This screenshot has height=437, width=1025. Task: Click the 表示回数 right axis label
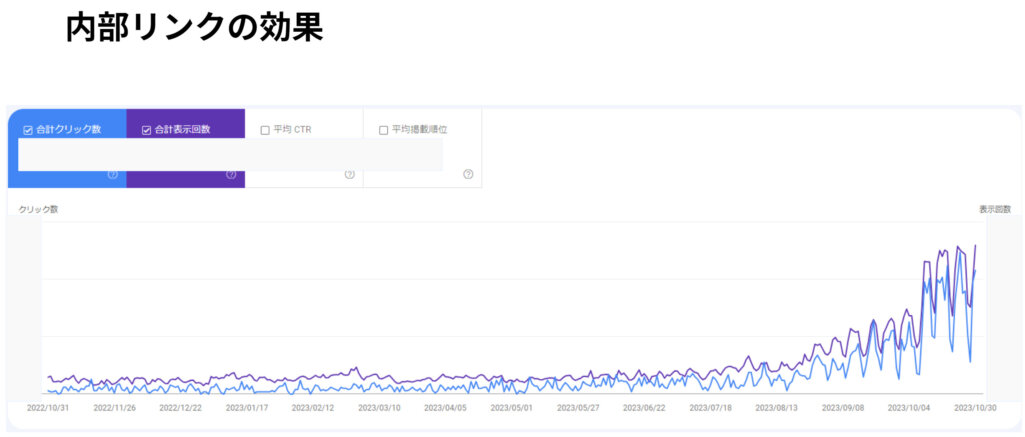994,209
